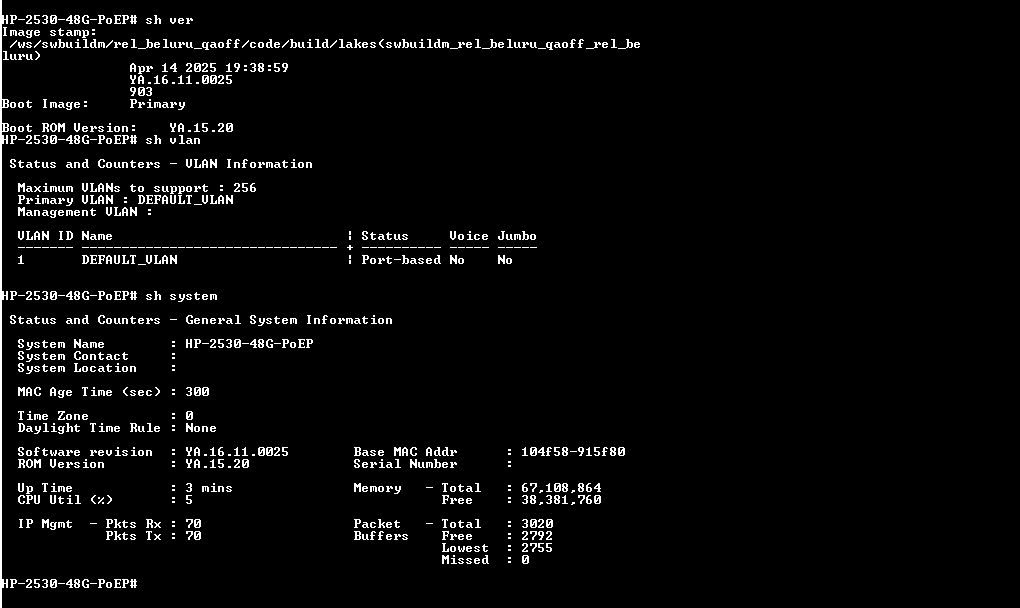
Task: Click the 'Serial Number' label
Action: click(405, 464)
